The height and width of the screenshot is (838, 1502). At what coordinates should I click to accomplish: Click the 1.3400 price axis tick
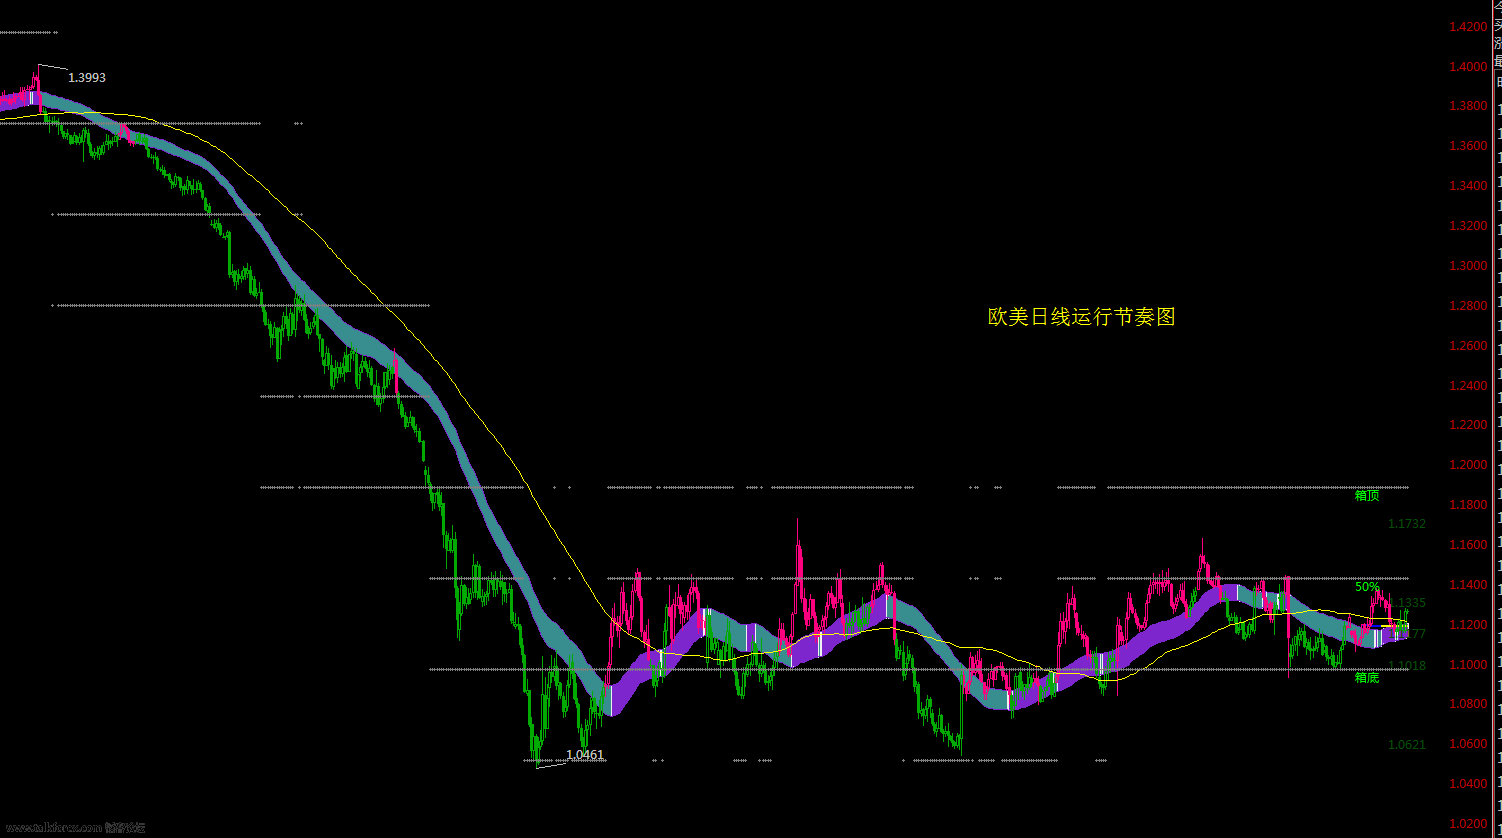click(x=1468, y=186)
